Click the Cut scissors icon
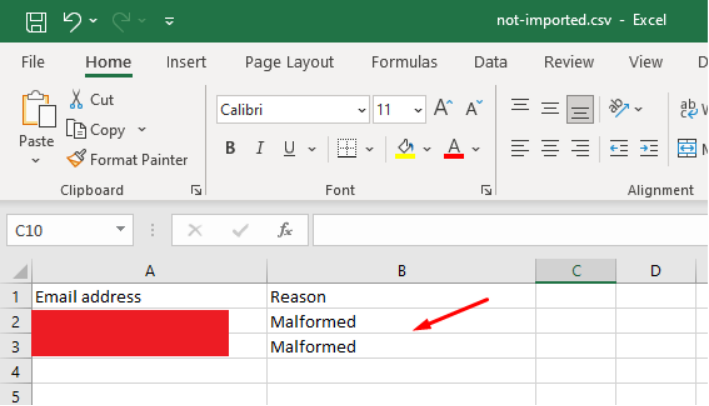This screenshot has width=709, height=406. coord(77,100)
